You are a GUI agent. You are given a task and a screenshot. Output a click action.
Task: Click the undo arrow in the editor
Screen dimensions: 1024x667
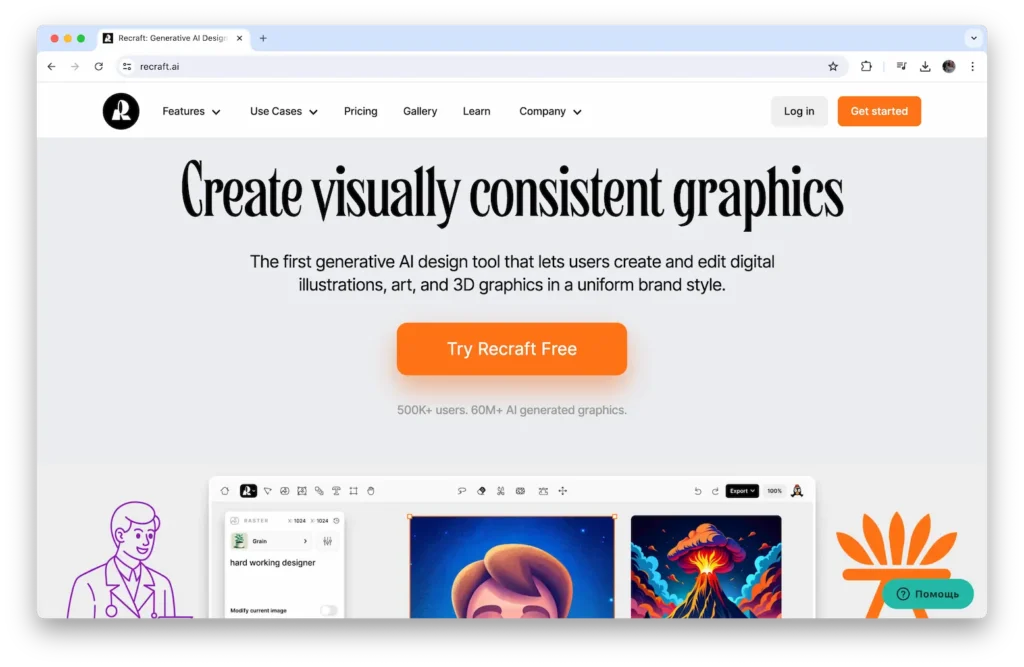697,491
